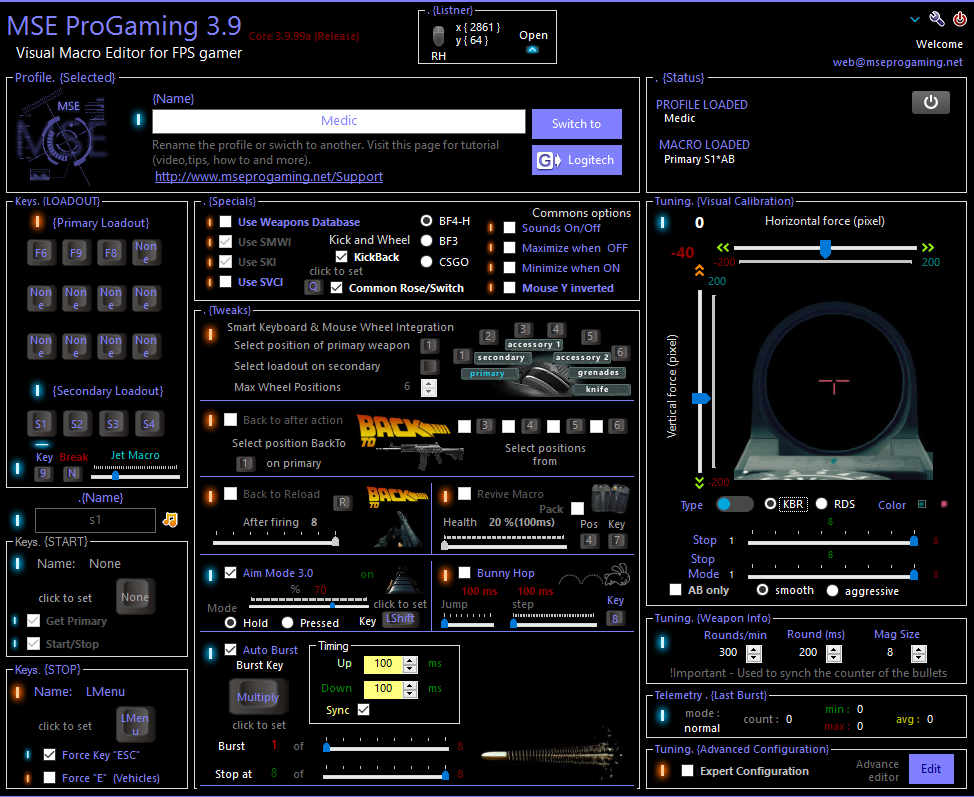Select the F8 primary loadout key
The width and height of the screenshot is (974, 797).
111,253
